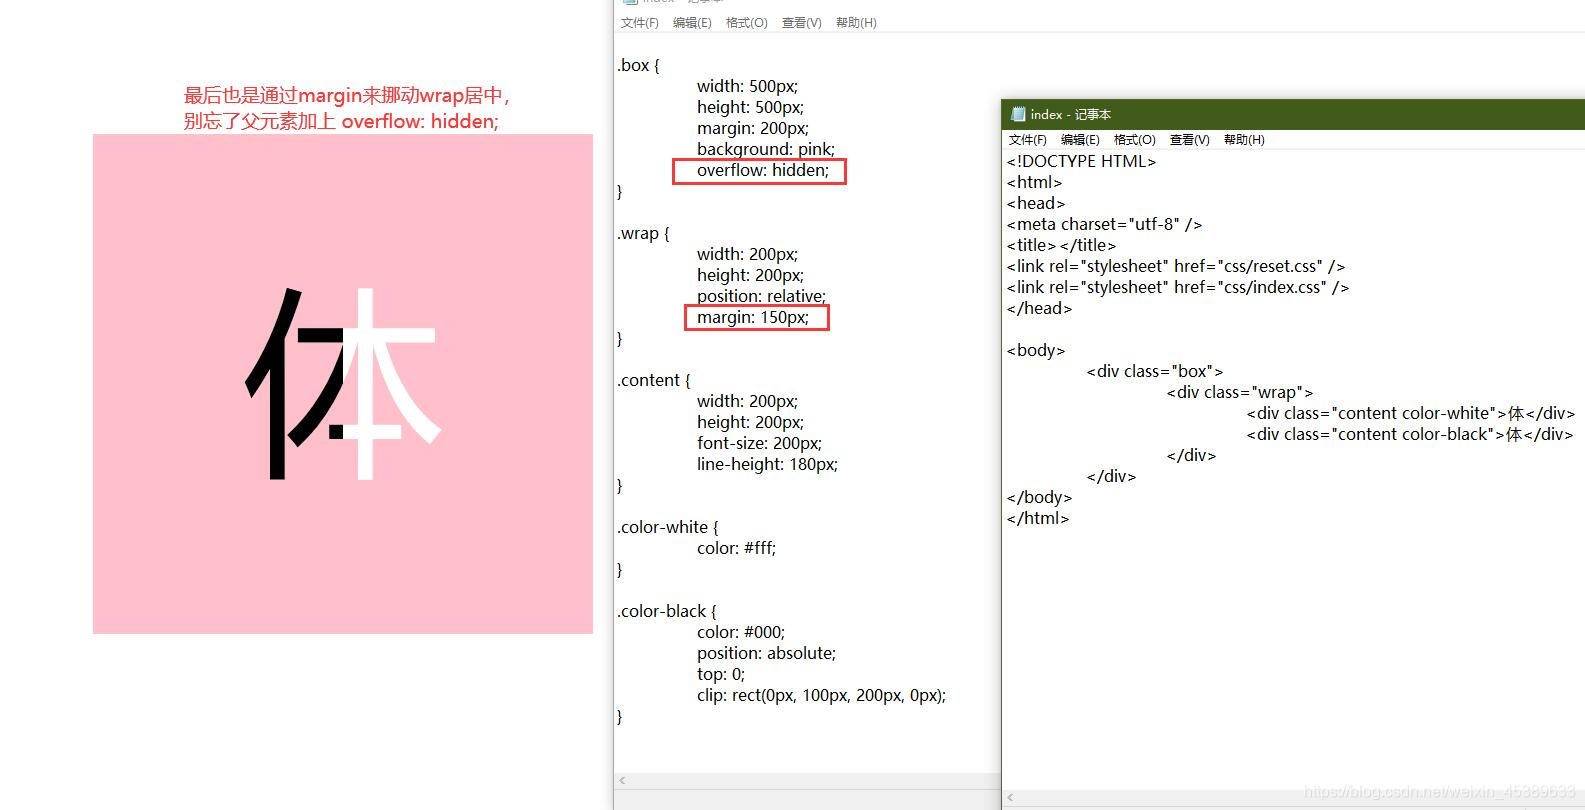Screen dimensions: 1585x810
Task: Click the 'top: 0;' line
Action: coord(721,675)
